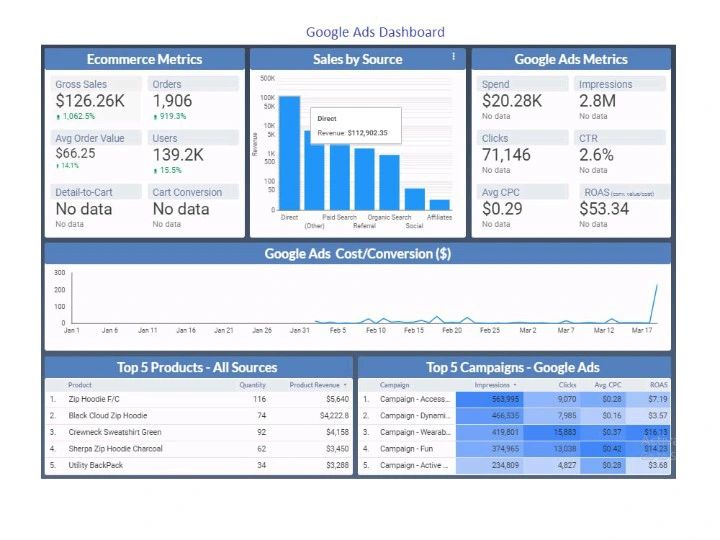Click the ROAS column header in campaigns table

[x=656, y=384]
